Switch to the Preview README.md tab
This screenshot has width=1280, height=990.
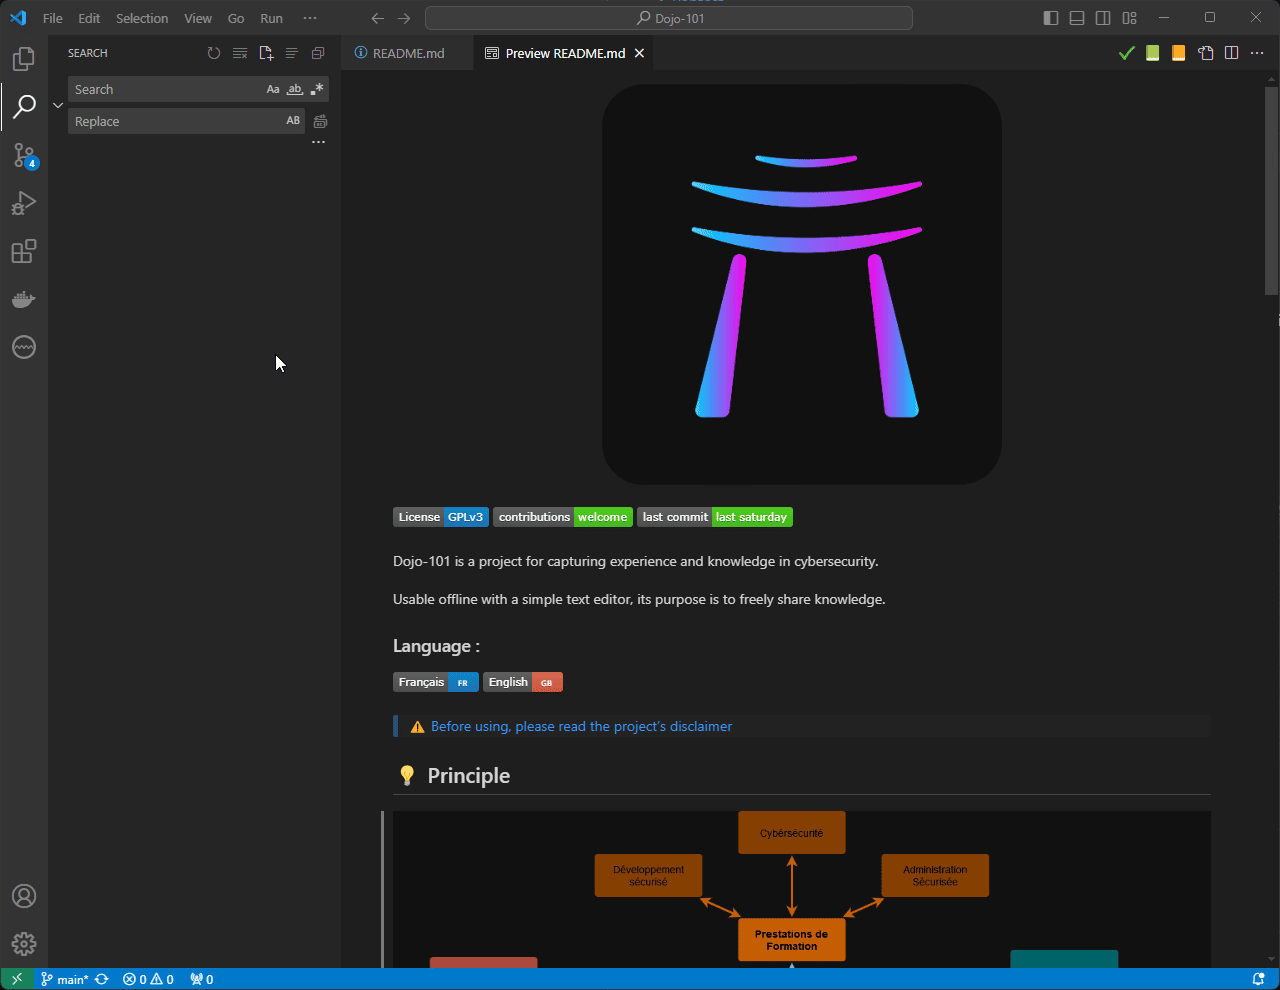coord(565,53)
